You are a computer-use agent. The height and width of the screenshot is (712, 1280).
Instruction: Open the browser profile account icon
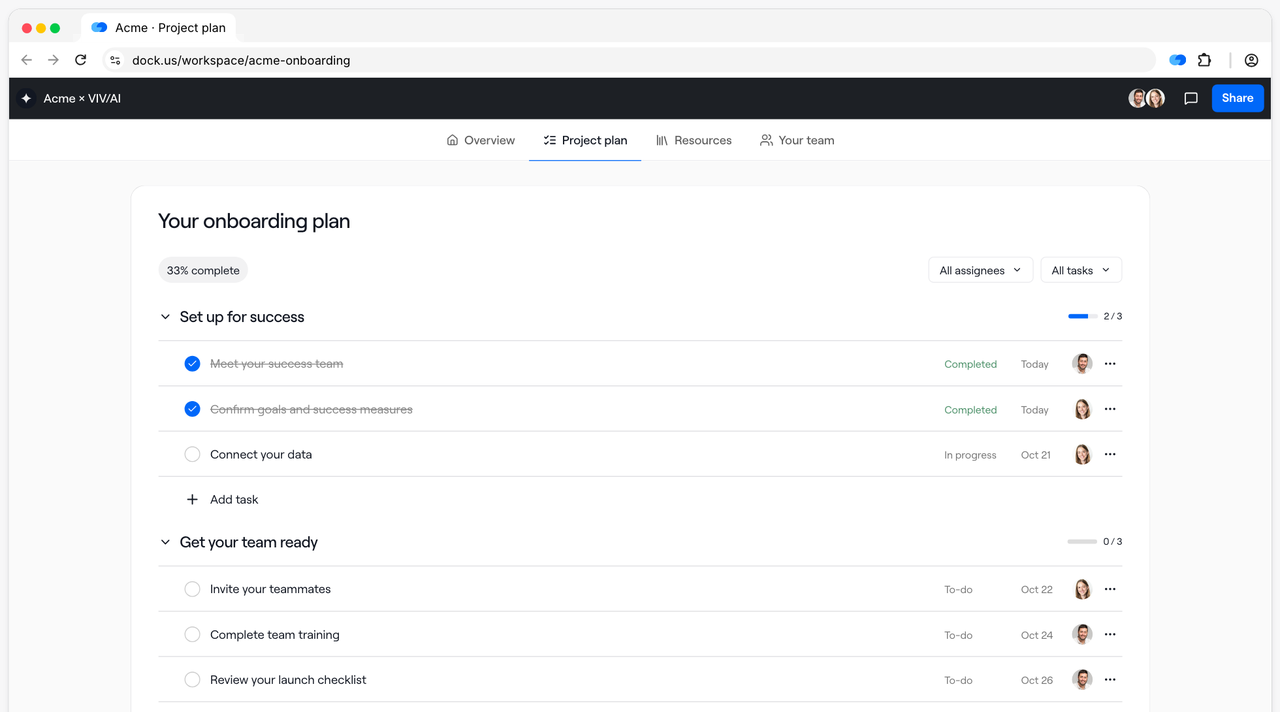coord(1251,60)
